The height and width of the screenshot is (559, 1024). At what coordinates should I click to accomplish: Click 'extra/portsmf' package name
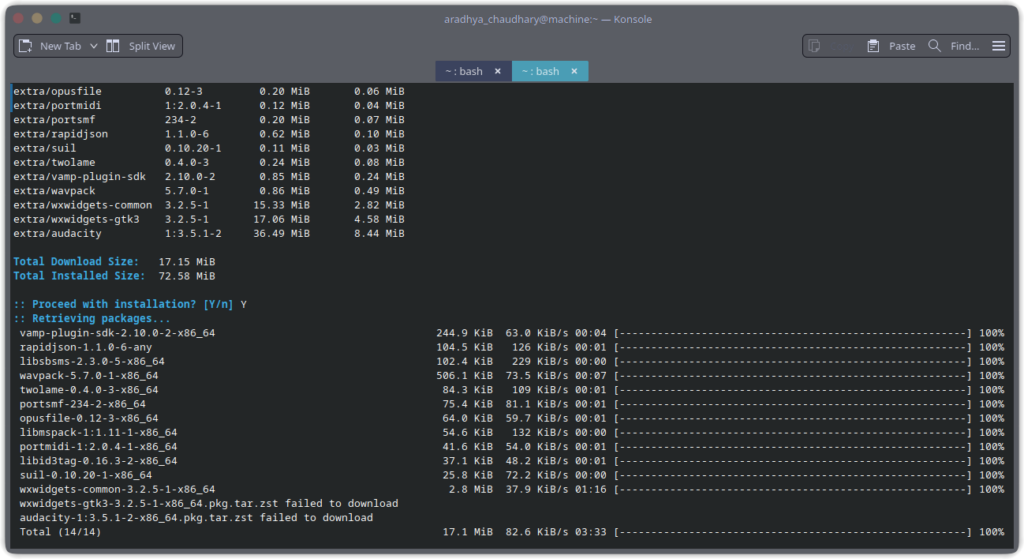54,120
